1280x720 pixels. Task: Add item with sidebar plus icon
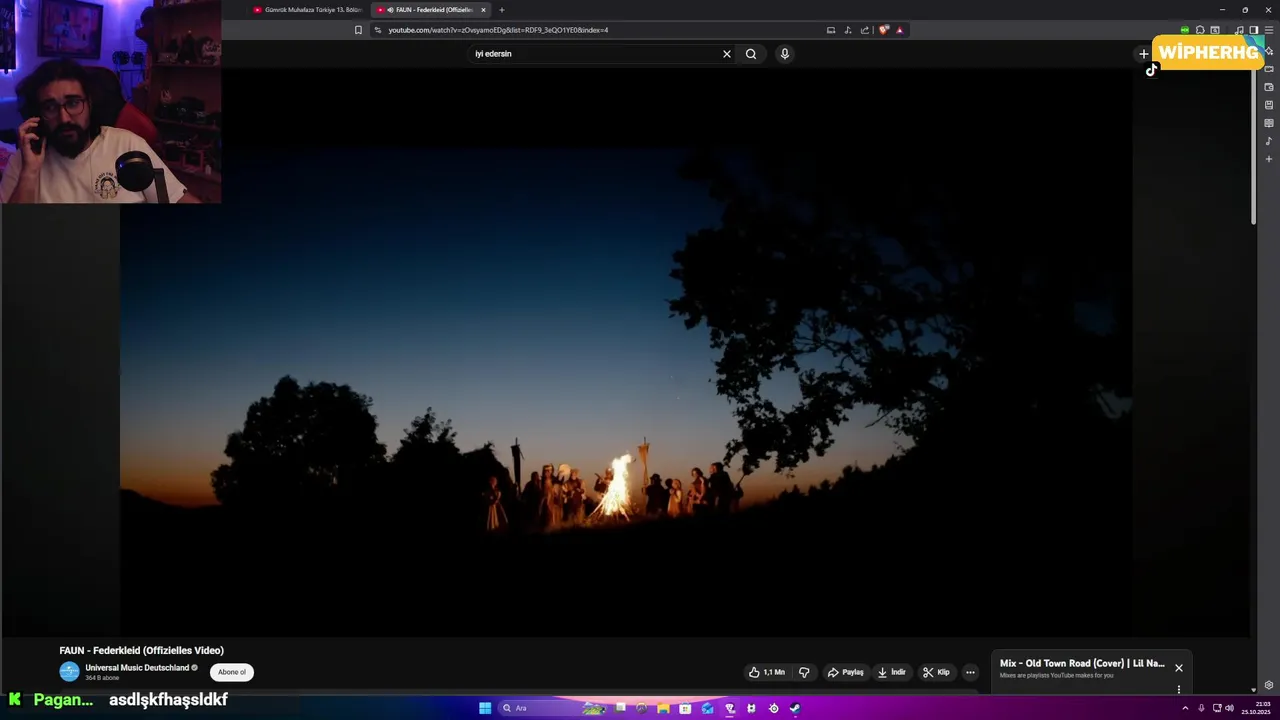point(1269,159)
